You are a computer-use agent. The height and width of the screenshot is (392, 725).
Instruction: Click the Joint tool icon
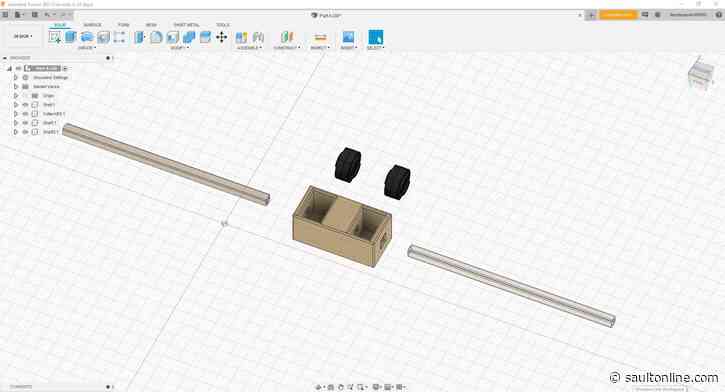(258, 37)
